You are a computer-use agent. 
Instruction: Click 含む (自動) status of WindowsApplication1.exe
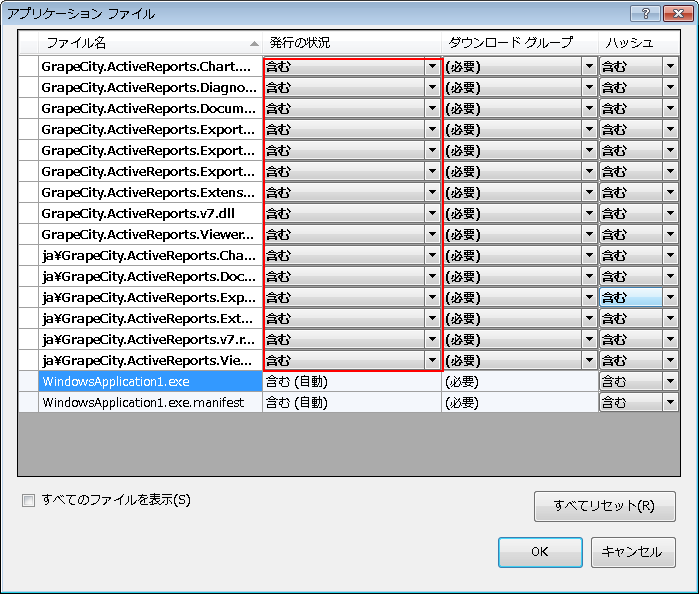(352, 381)
